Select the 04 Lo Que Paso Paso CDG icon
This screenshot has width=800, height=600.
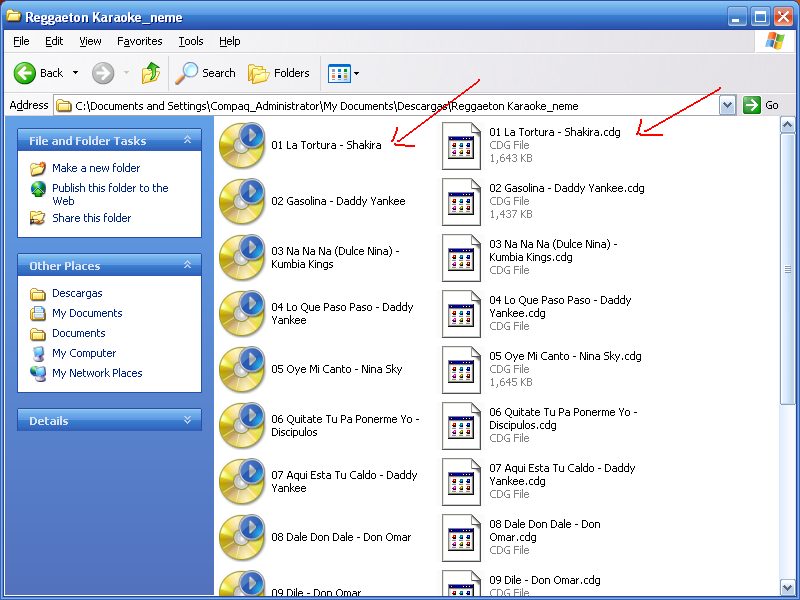[x=461, y=314]
